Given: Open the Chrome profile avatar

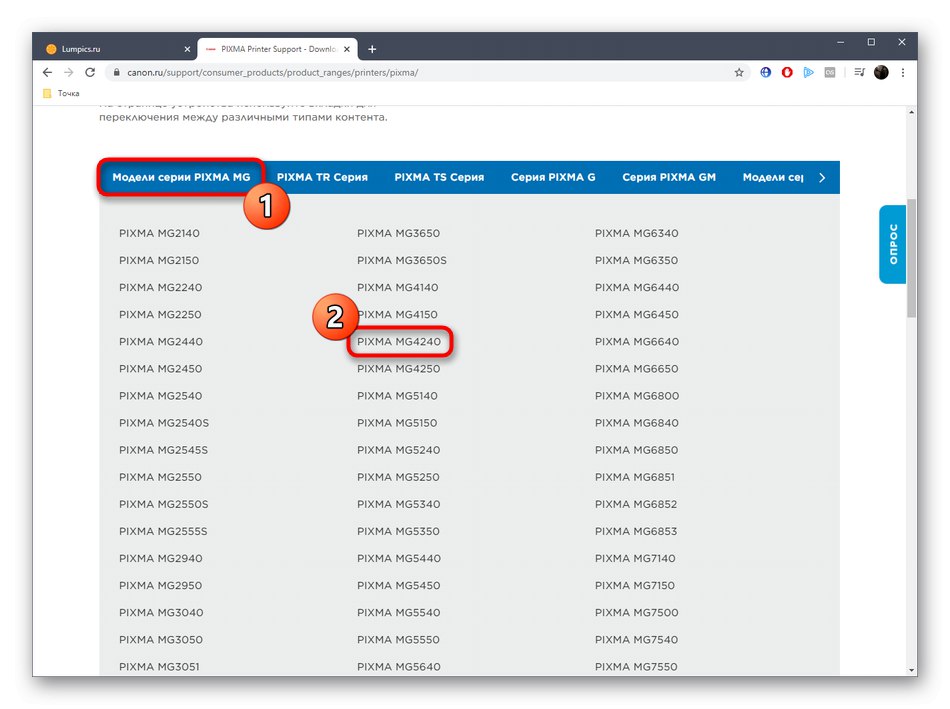Looking at the screenshot, I should coord(881,72).
